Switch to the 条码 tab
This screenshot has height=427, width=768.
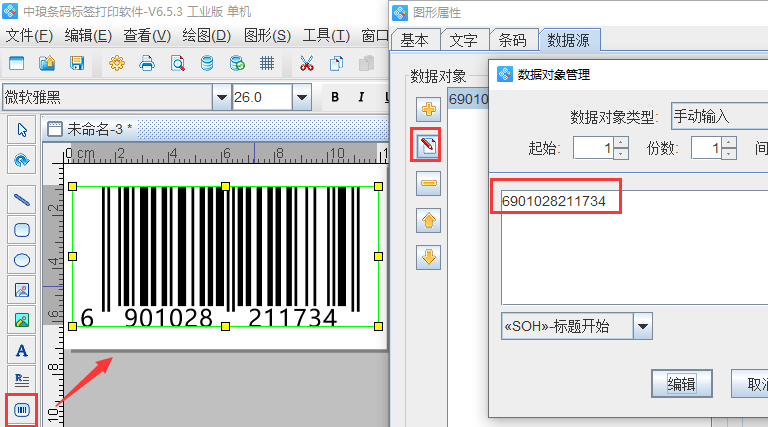(x=512, y=40)
